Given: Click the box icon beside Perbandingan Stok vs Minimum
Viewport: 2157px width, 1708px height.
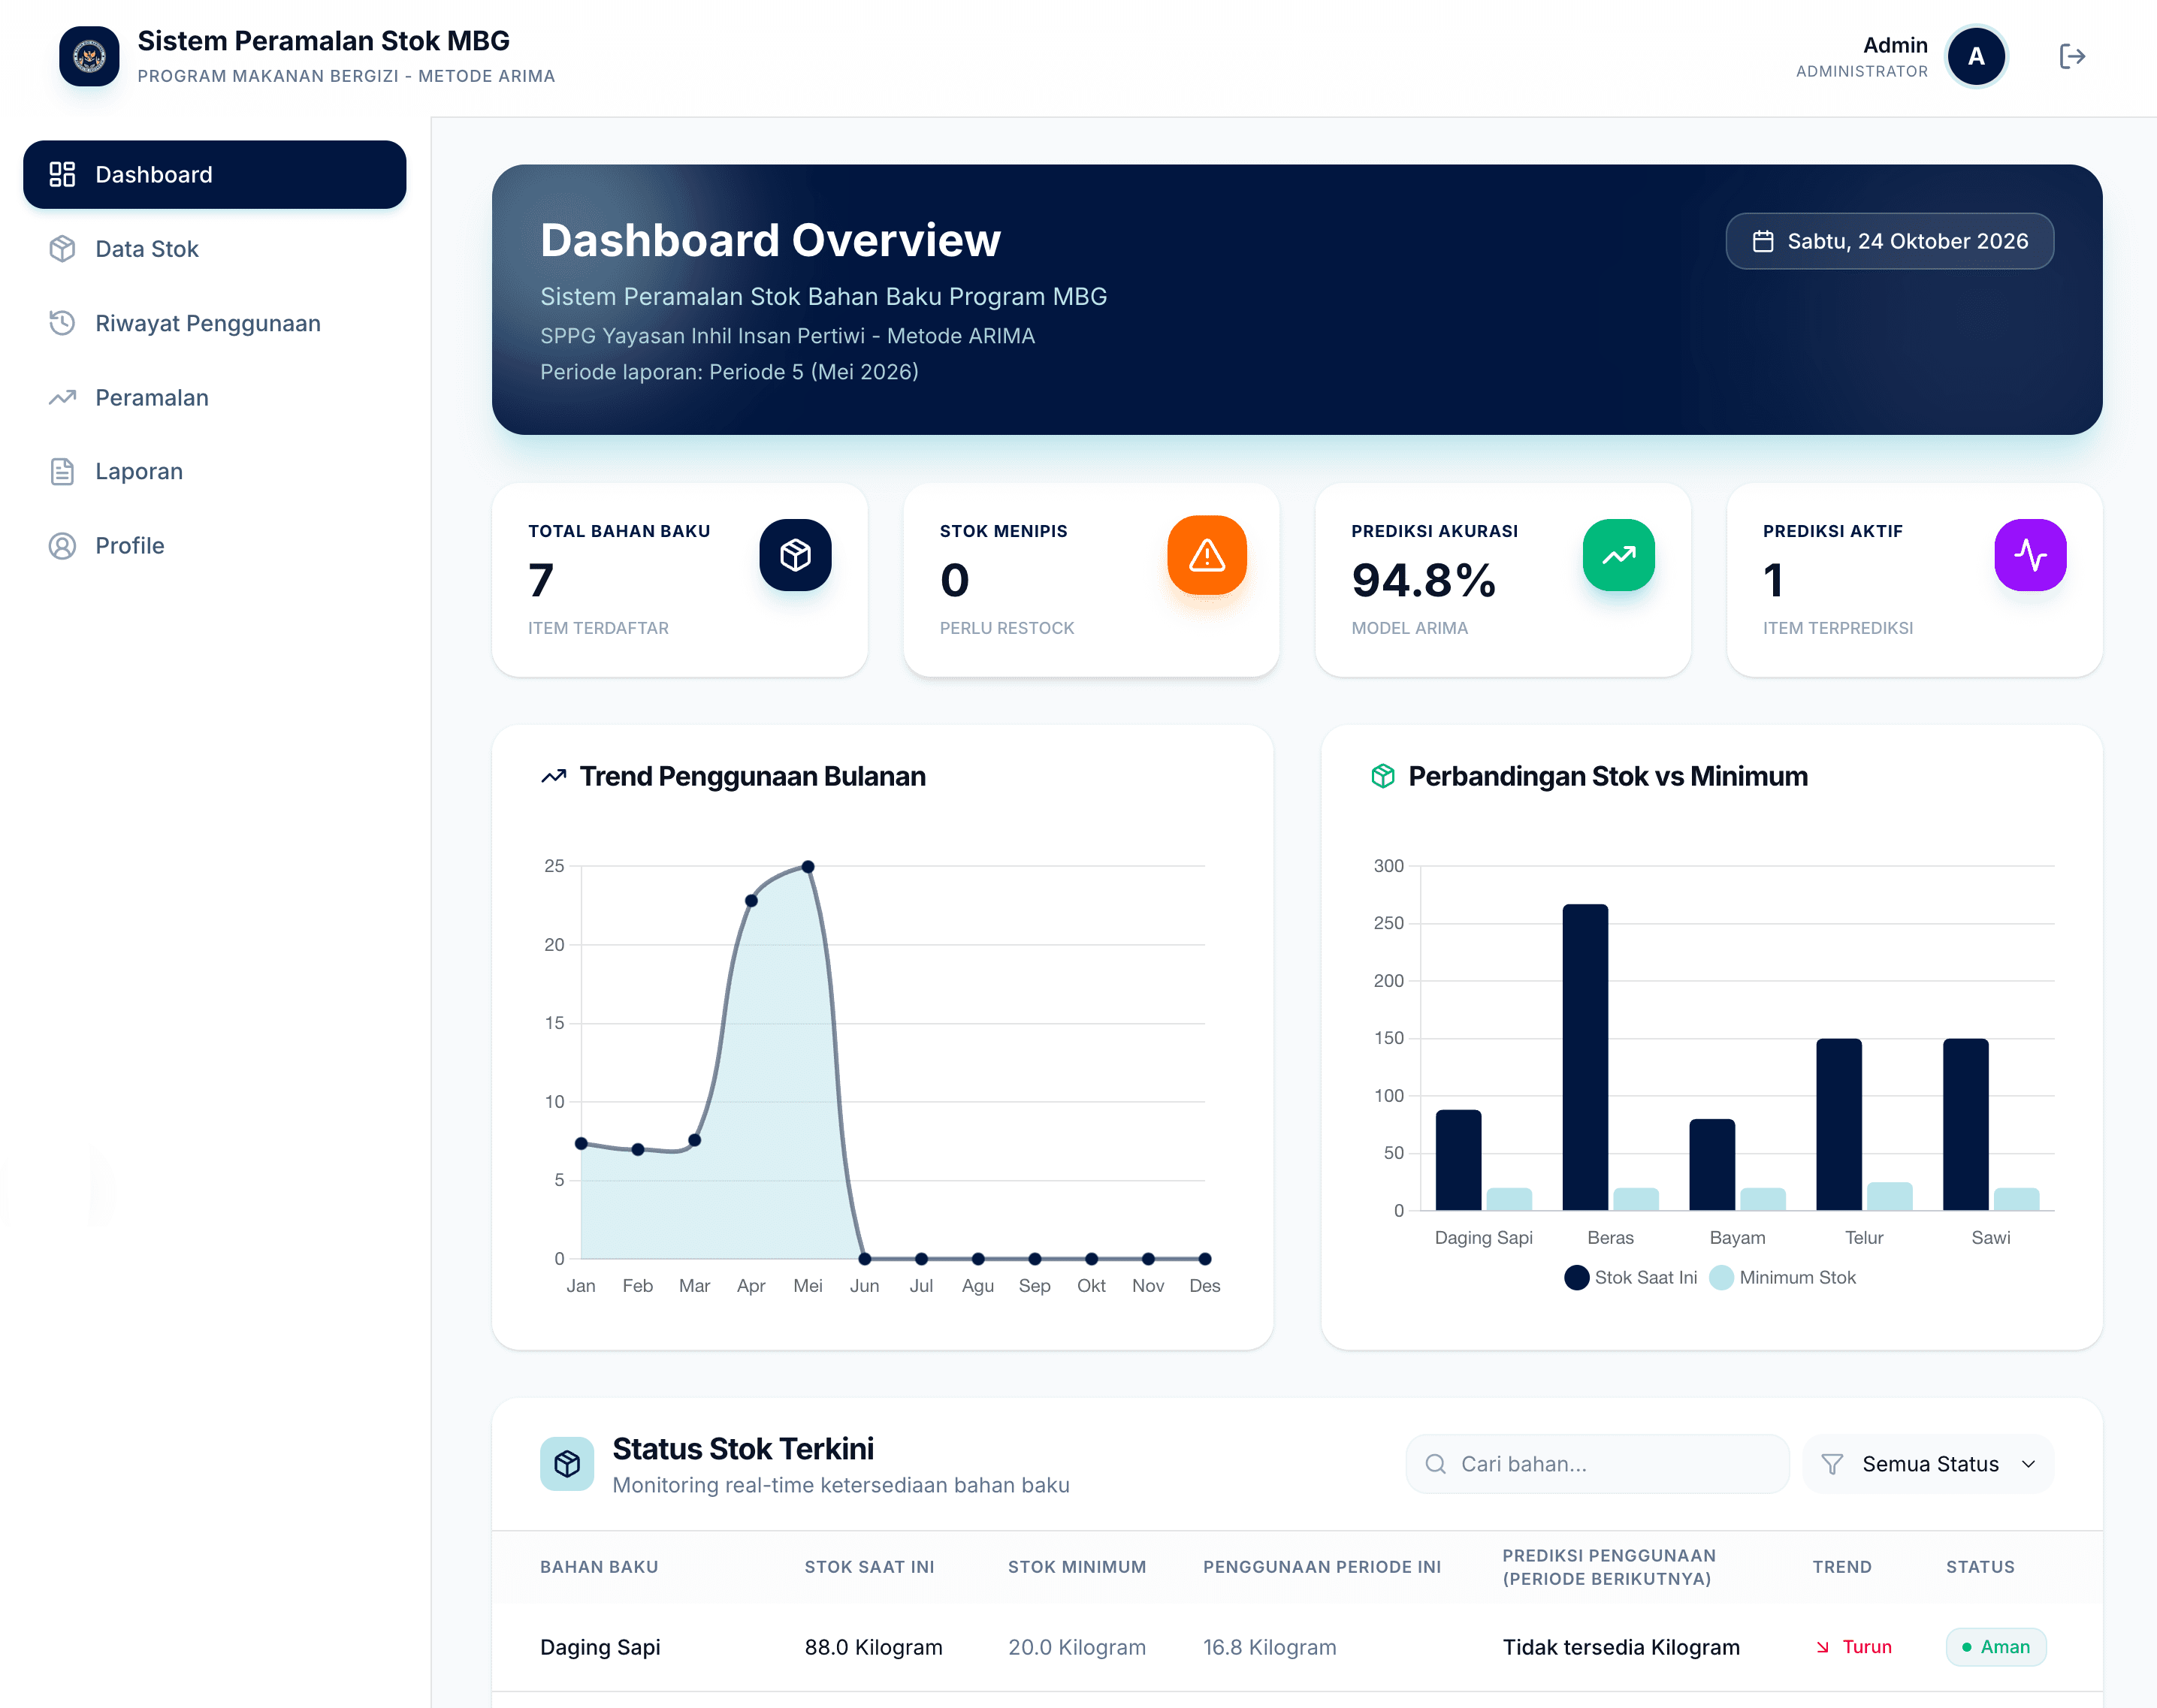Looking at the screenshot, I should (1382, 776).
